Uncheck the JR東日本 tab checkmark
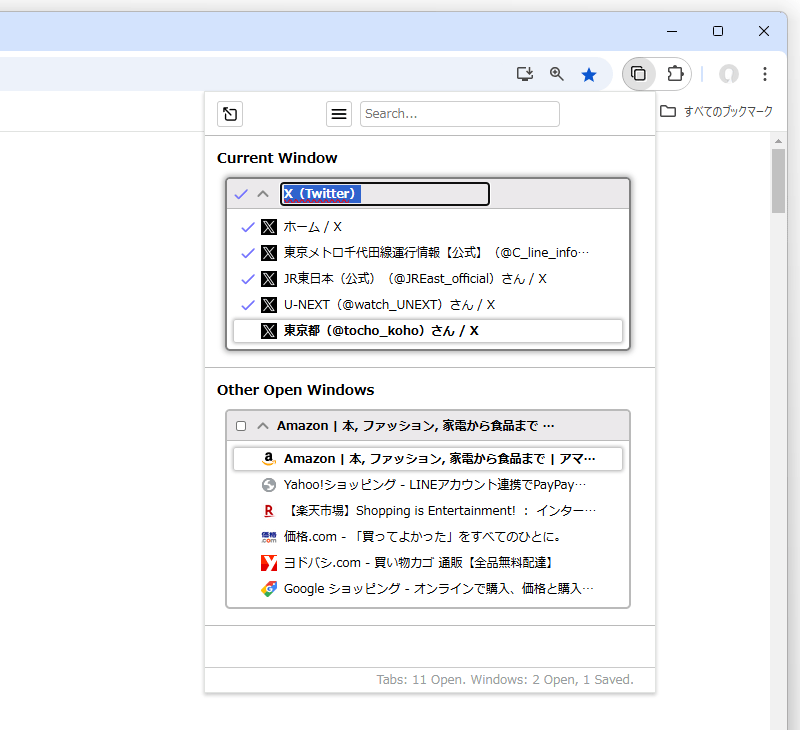Screen dimensions: 800x730 point(248,279)
